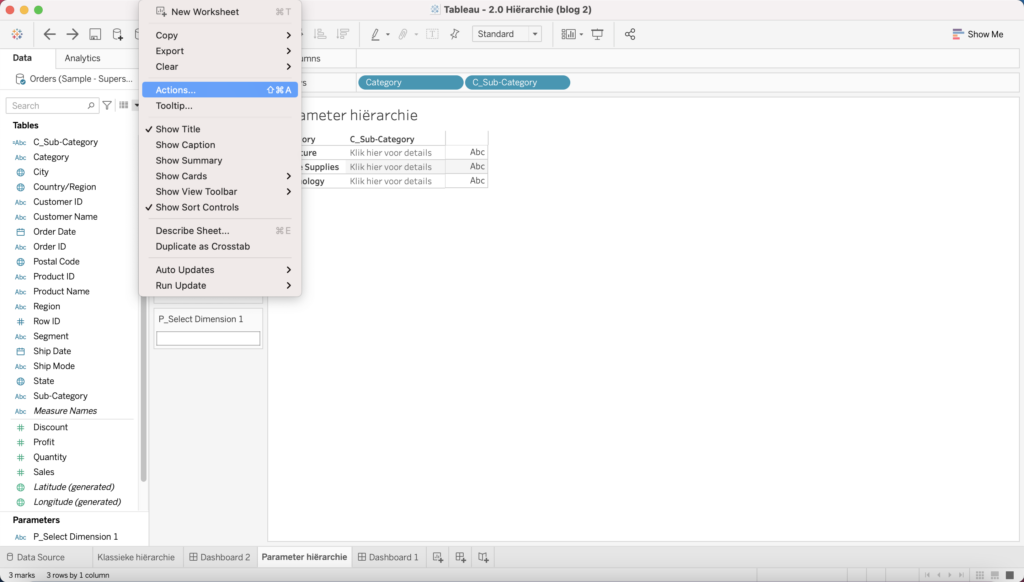Click the pin fix axes icon

tap(454, 34)
